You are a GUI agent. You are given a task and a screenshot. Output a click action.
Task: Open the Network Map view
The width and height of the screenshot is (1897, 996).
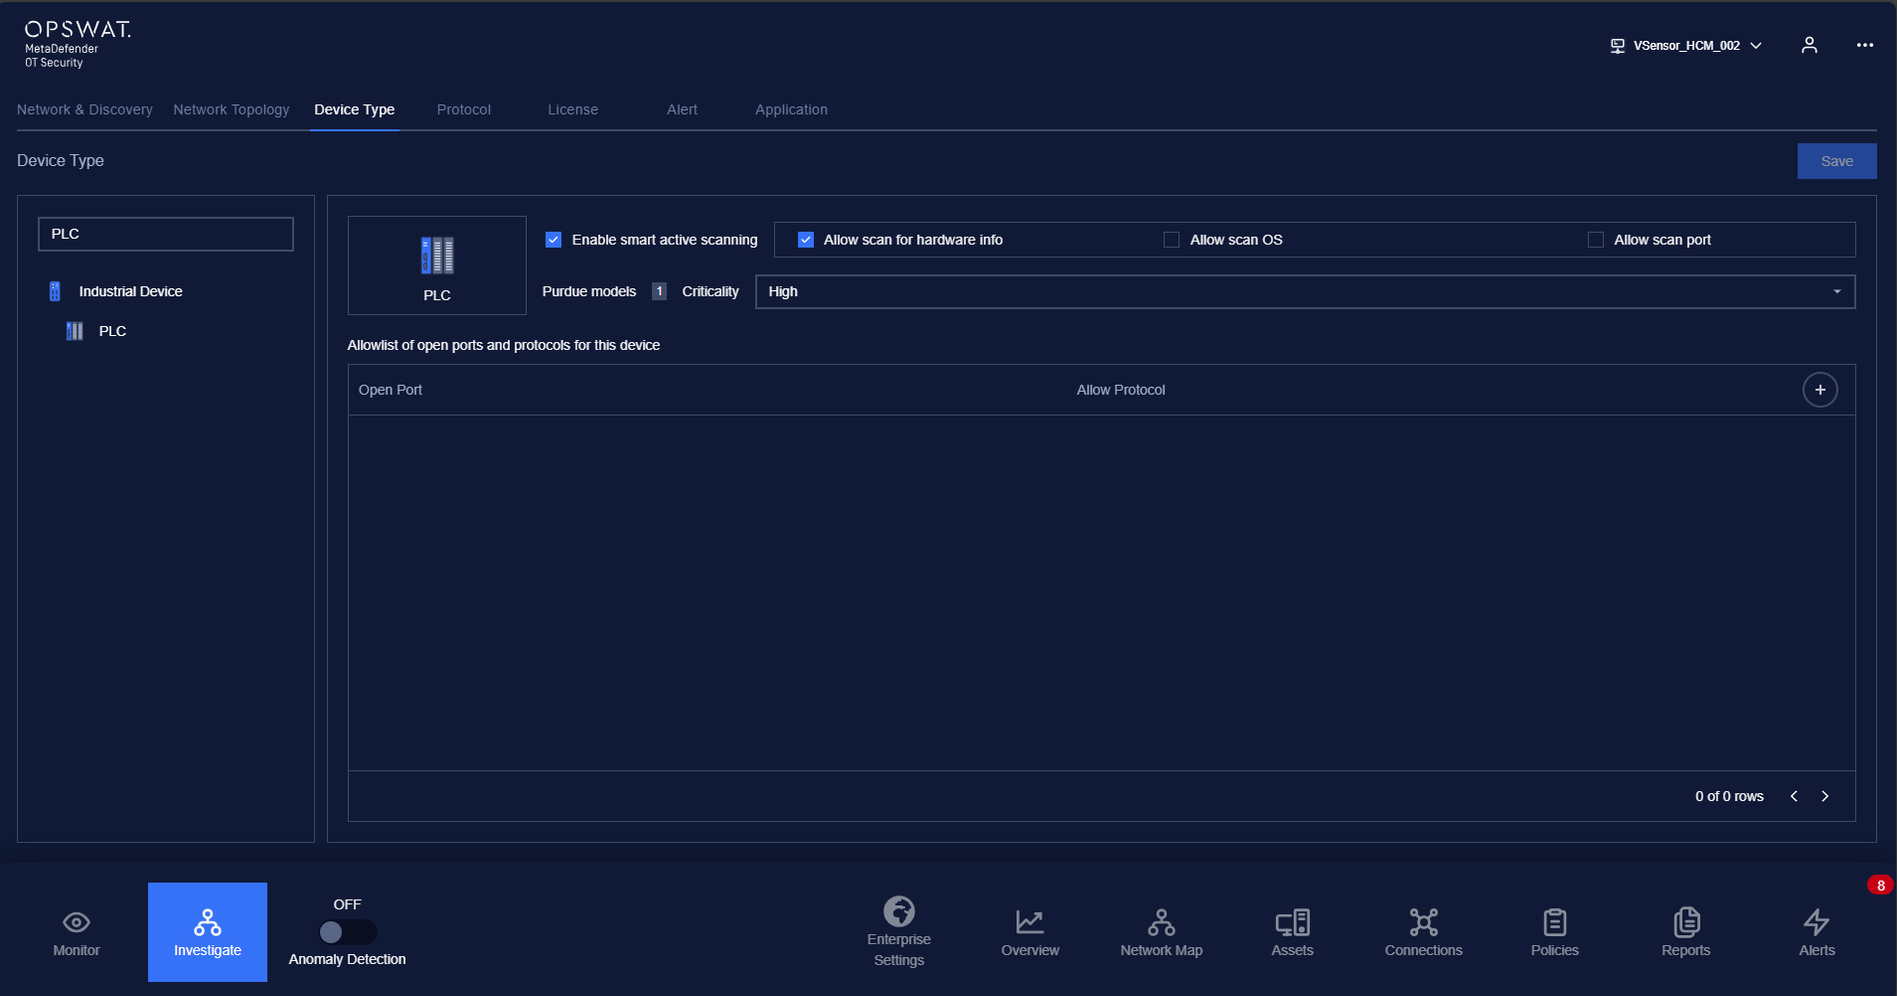point(1161,932)
